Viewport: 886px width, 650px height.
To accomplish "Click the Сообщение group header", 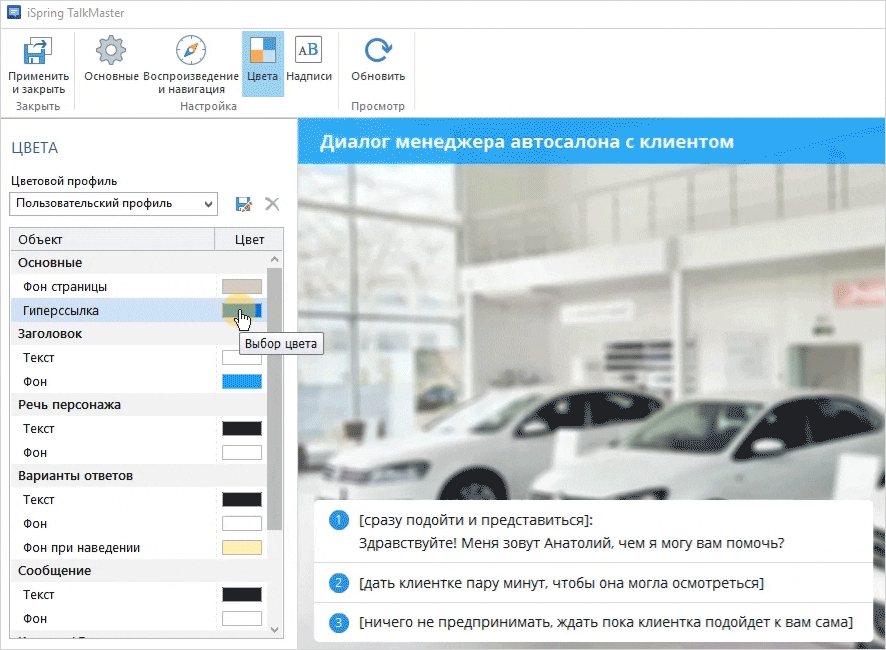I will tap(138, 571).
